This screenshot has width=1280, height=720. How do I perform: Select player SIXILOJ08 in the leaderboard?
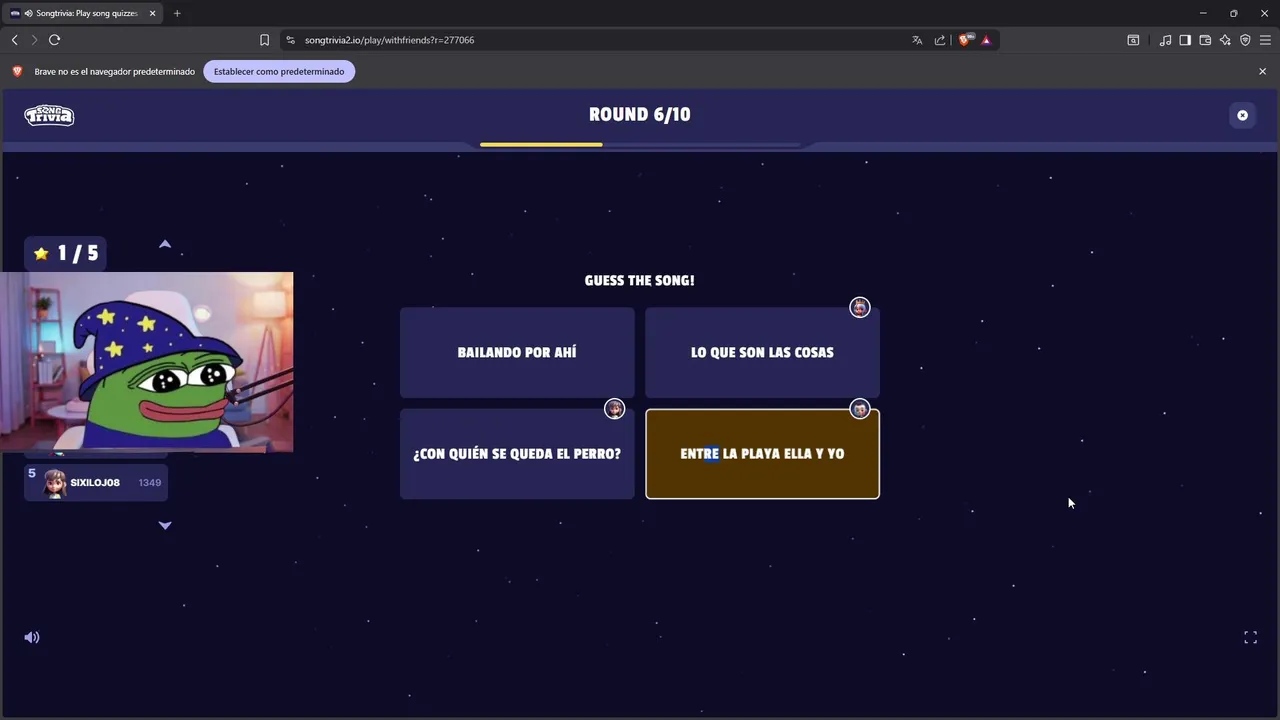click(96, 483)
